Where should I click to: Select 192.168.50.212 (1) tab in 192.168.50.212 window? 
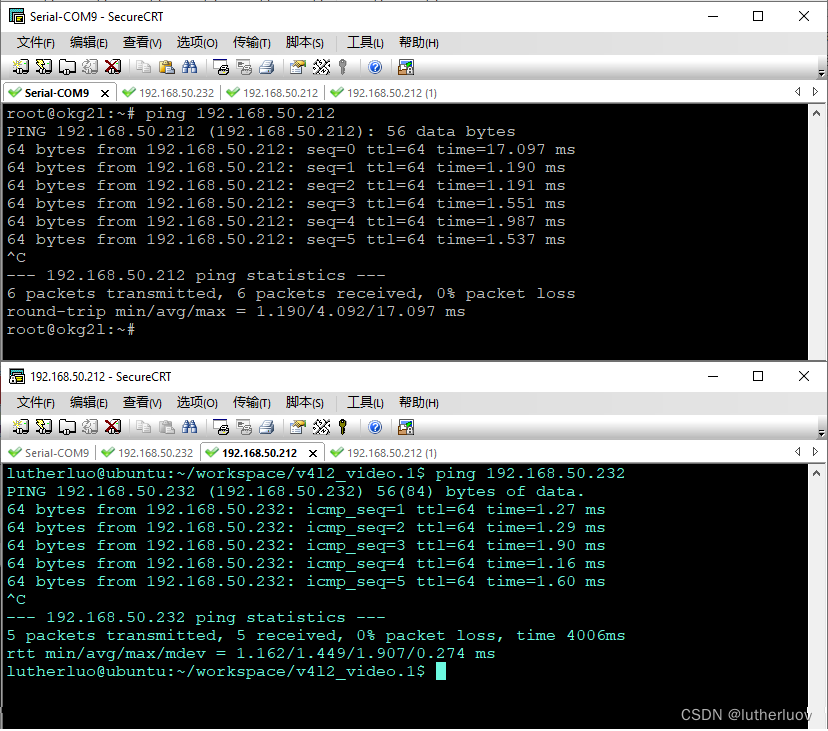pyautogui.click(x=384, y=453)
